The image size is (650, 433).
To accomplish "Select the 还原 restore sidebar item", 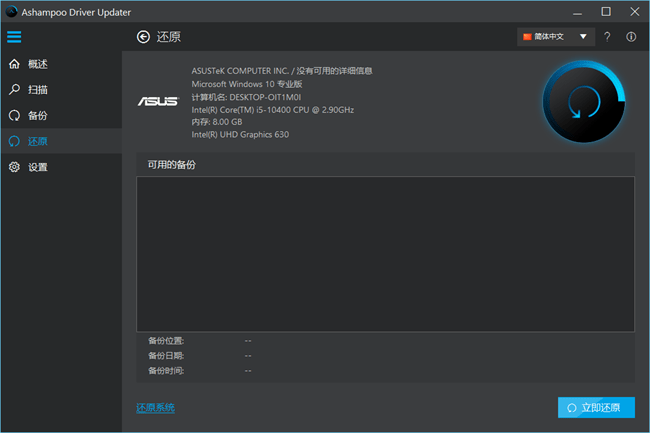I will point(37,141).
